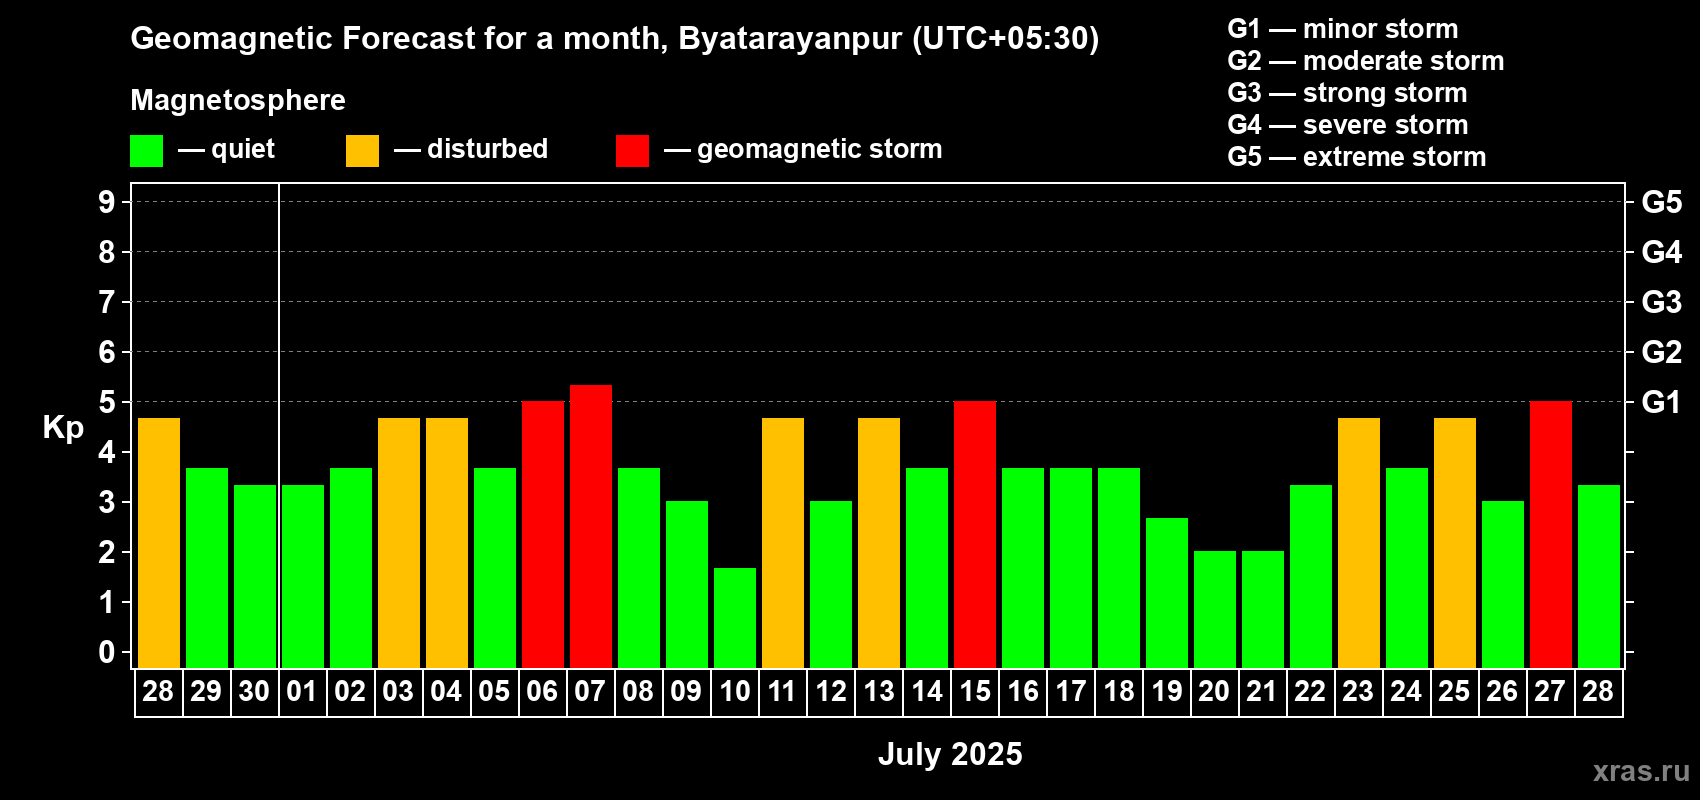Click 'G3 — strong storm' legend line
The height and width of the screenshot is (800, 1700).
point(1348,93)
